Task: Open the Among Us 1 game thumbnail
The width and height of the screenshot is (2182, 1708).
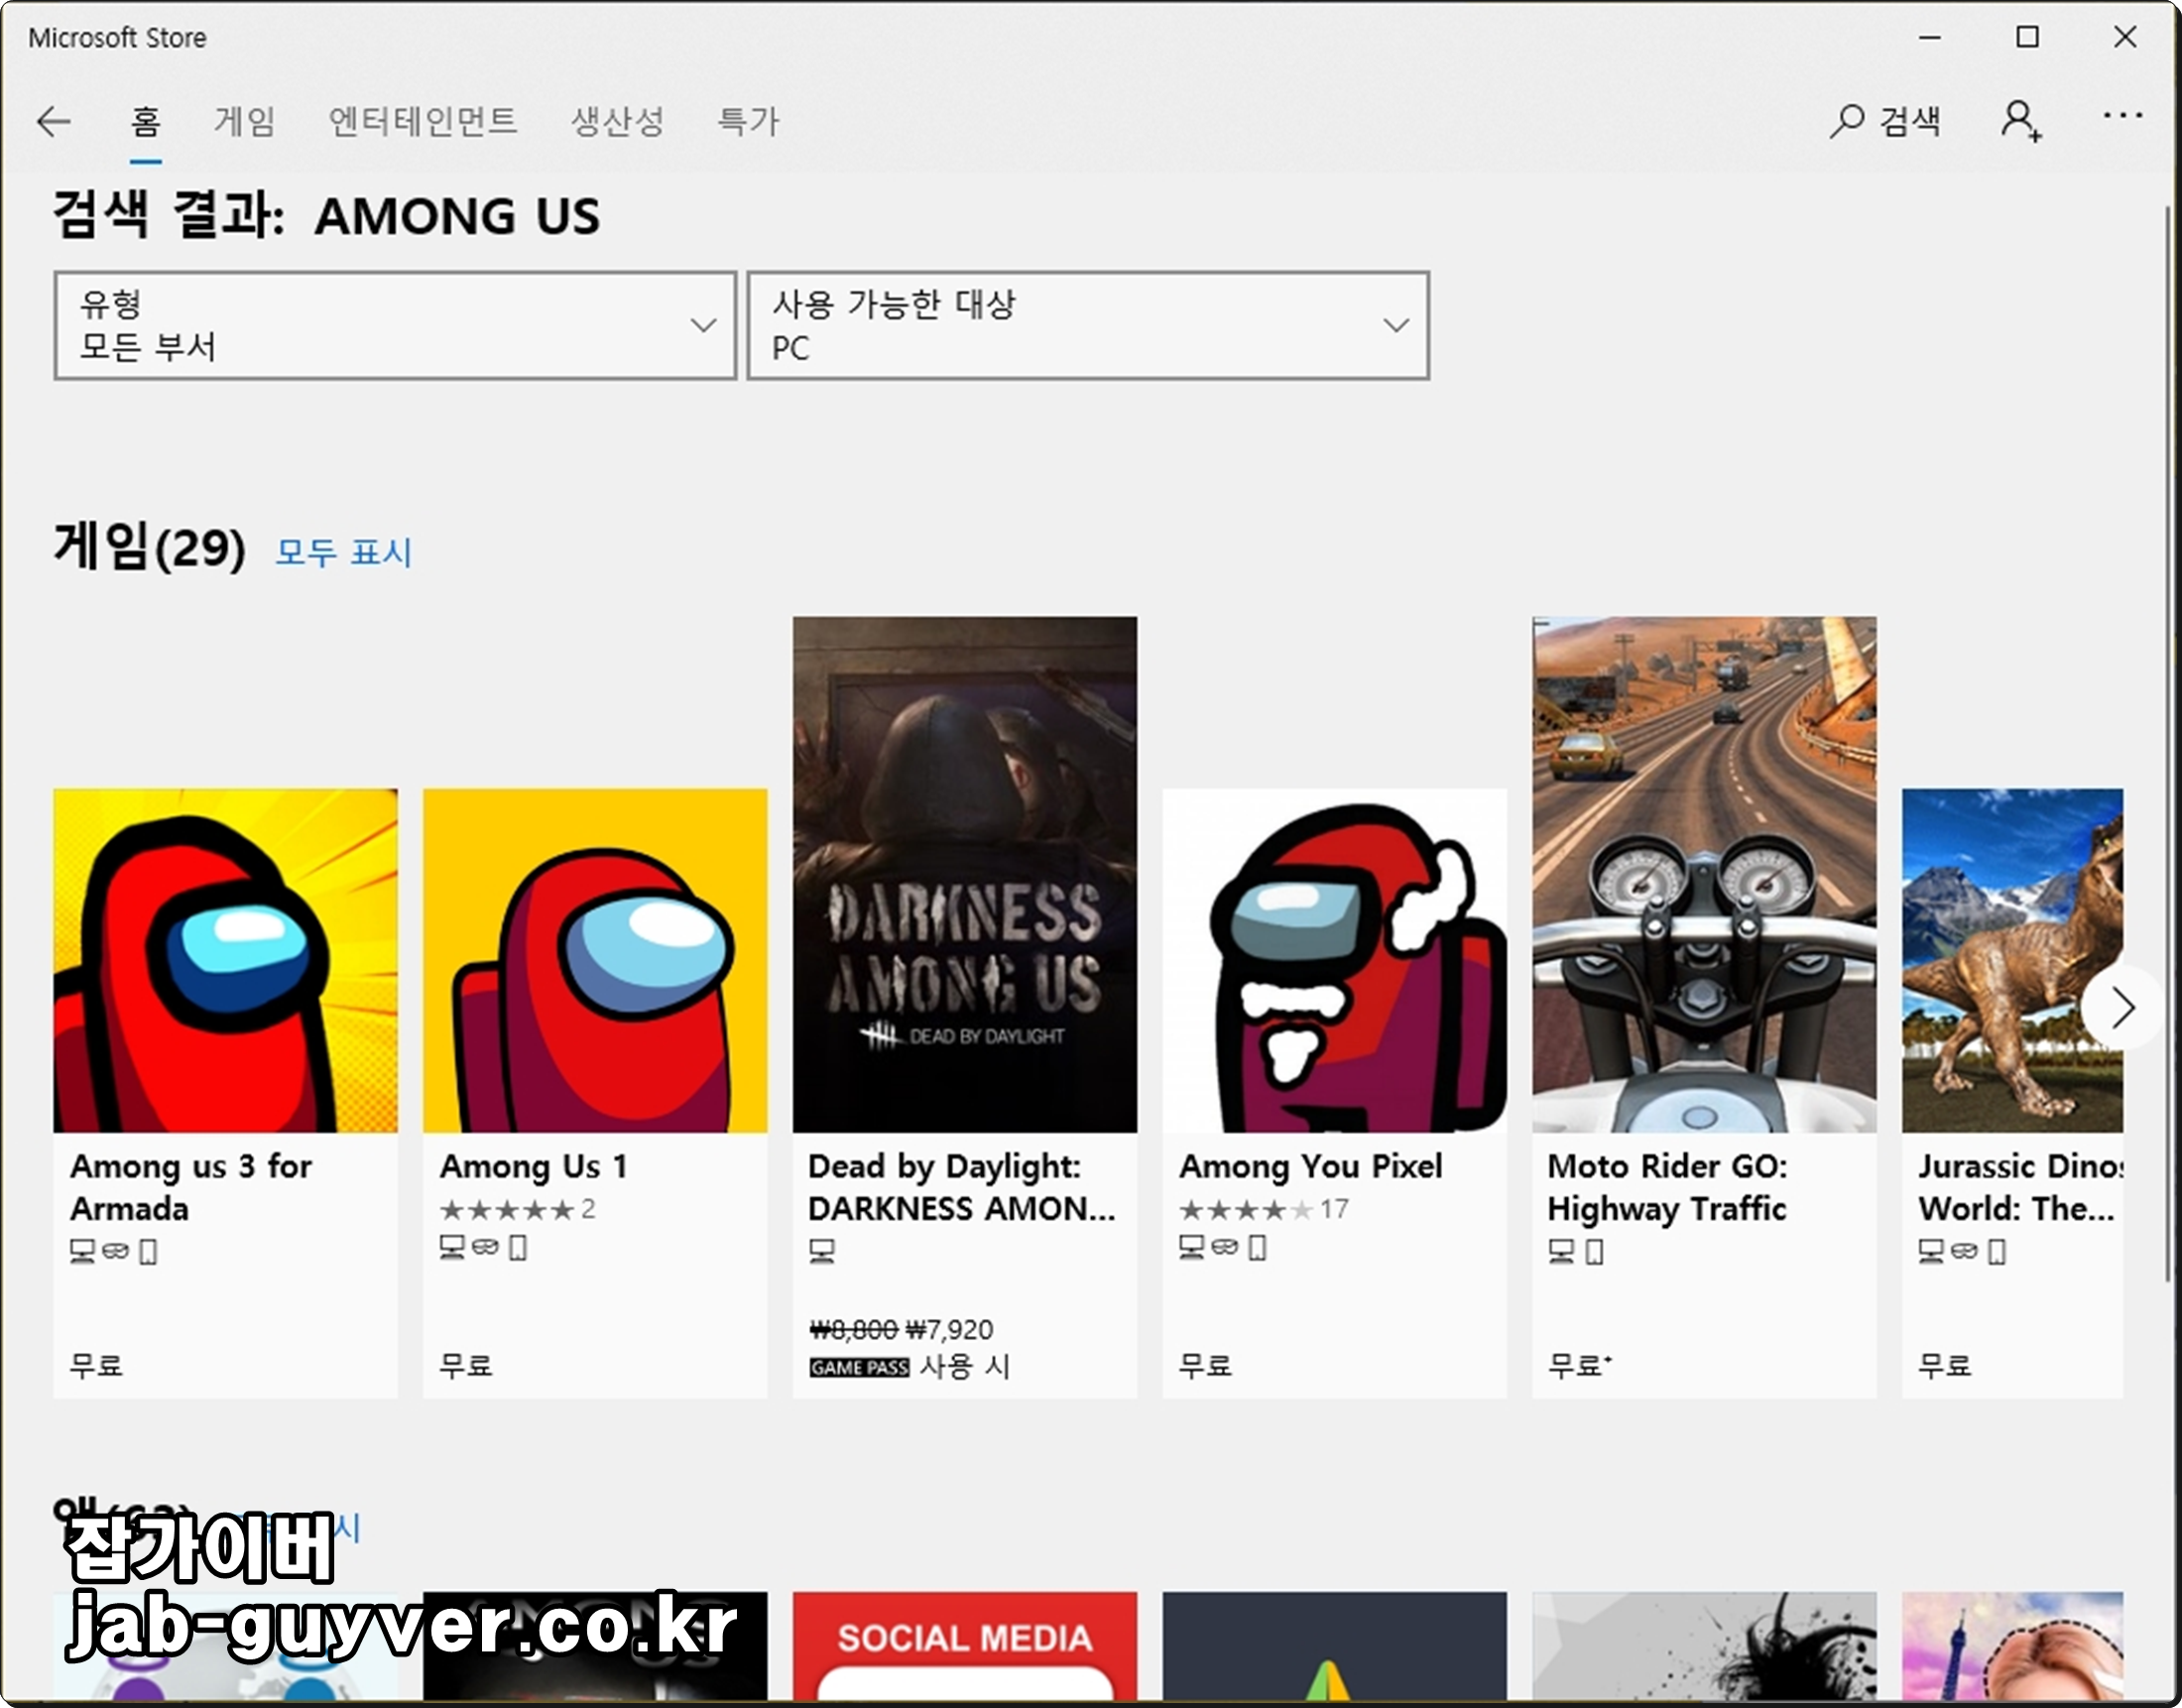Action: [595, 960]
